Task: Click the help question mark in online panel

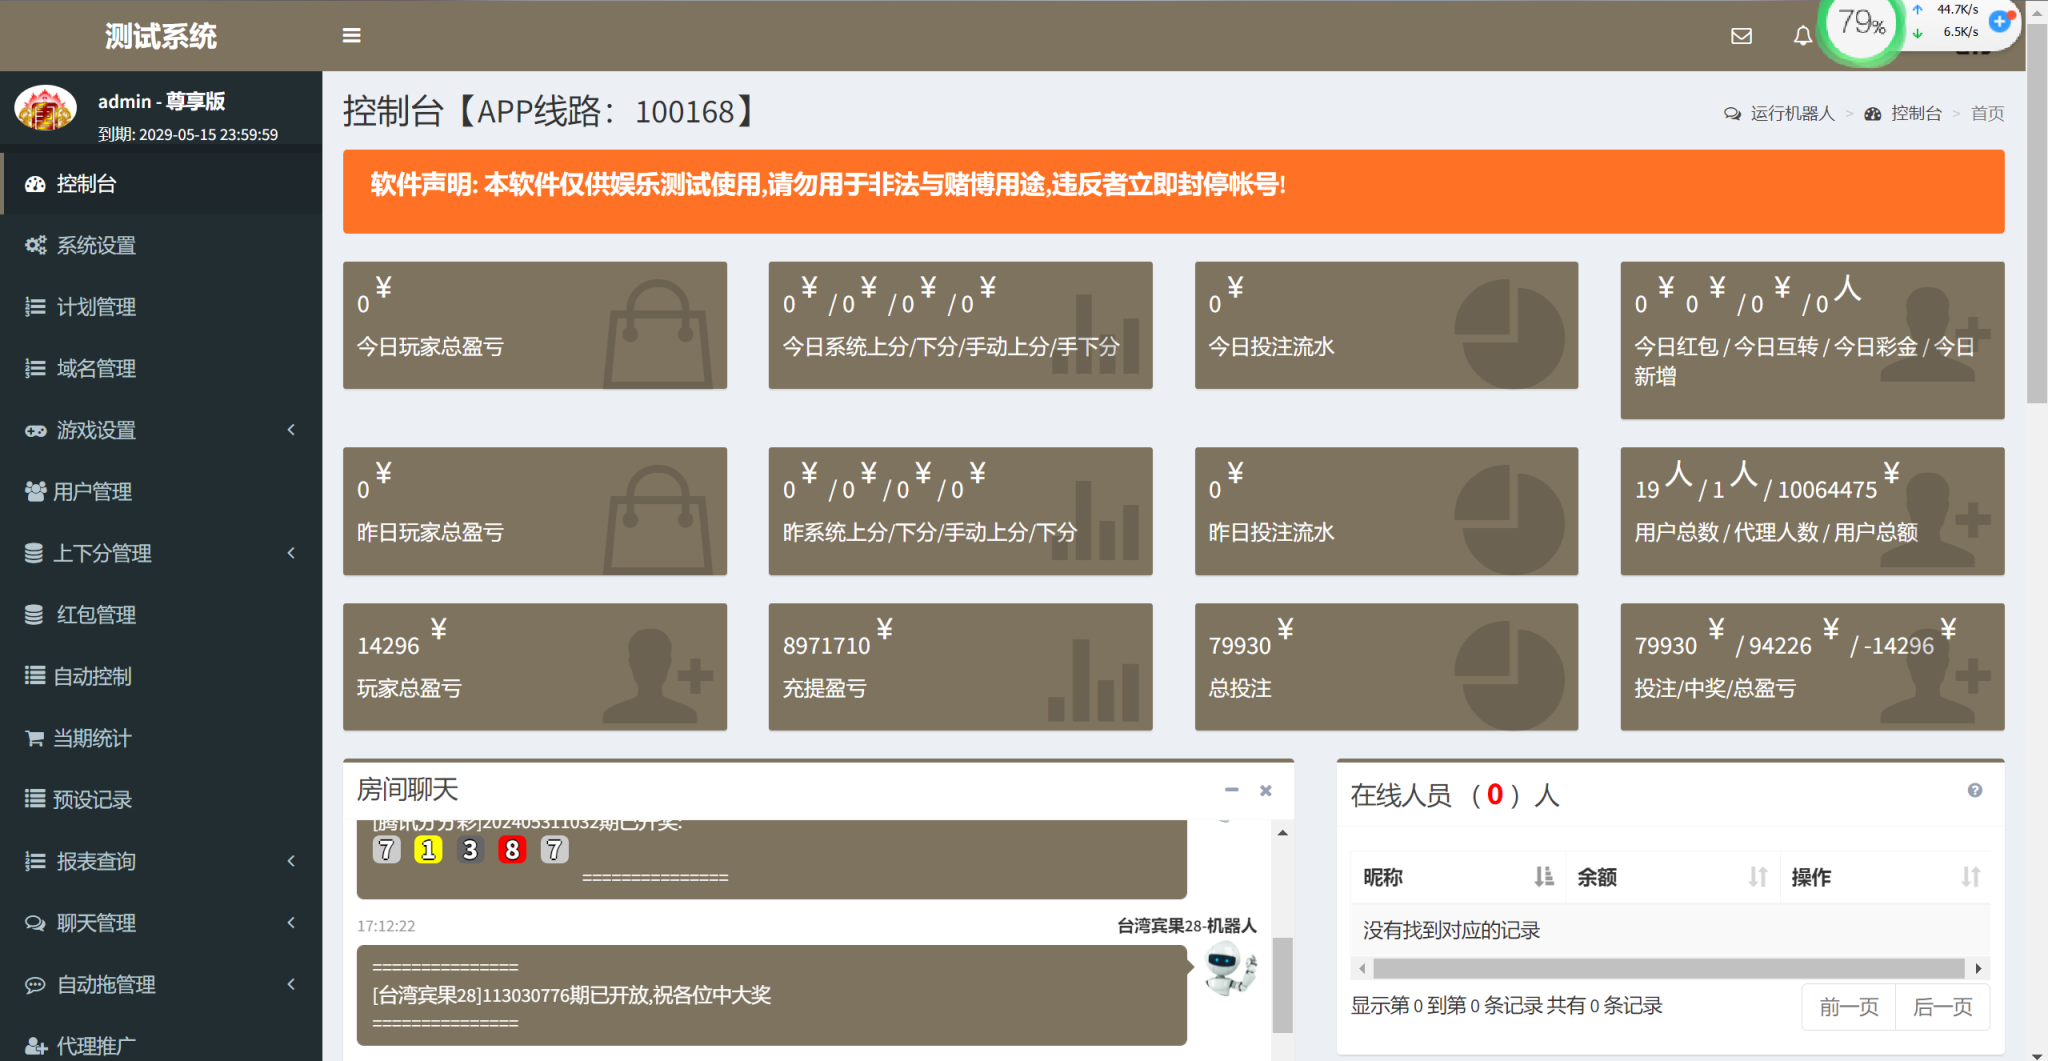Action: 1974,790
